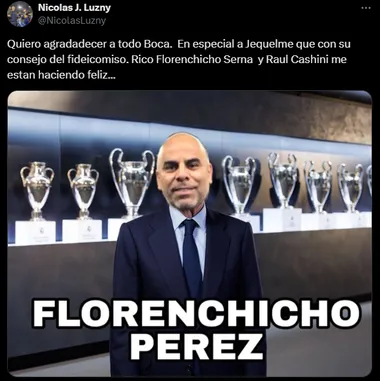Open the Nicolas J. Luzny display name
The height and width of the screenshot is (381, 380).
click(x=74, y=7)
